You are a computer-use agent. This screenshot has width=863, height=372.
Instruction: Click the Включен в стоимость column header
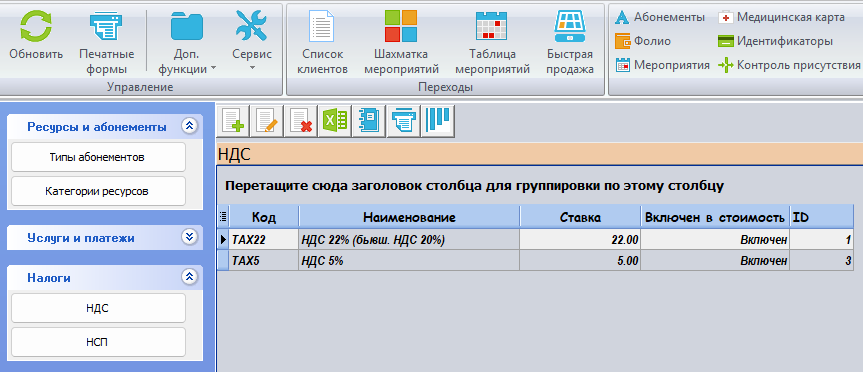point(715,217)
